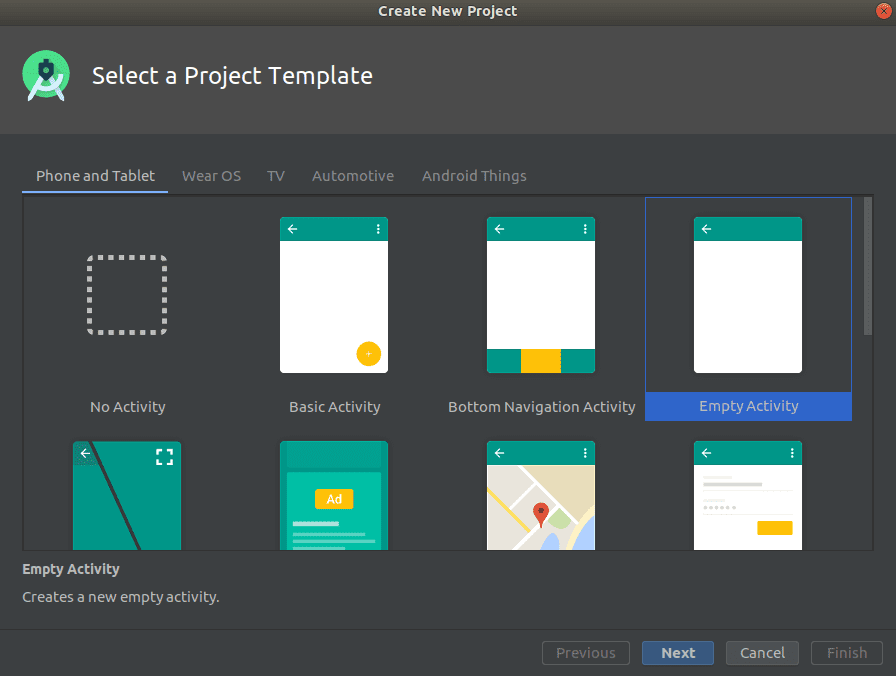This screenshot has width=896, height=676.
Task: Switch to the Phone and Tablet tab
Action: [95, 176]
